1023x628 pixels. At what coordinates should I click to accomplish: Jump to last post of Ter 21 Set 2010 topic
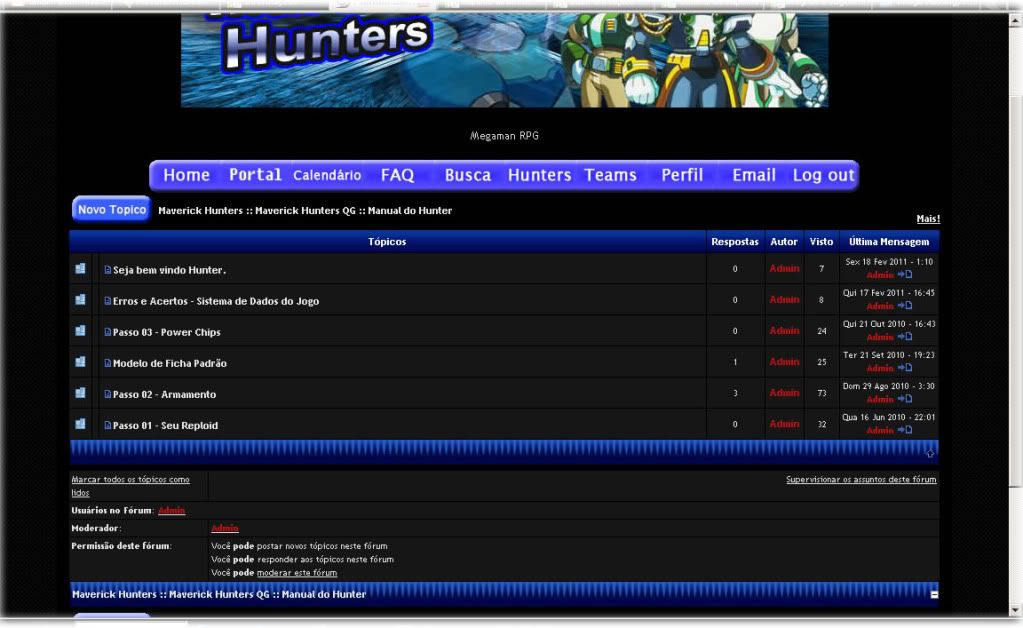905,368
